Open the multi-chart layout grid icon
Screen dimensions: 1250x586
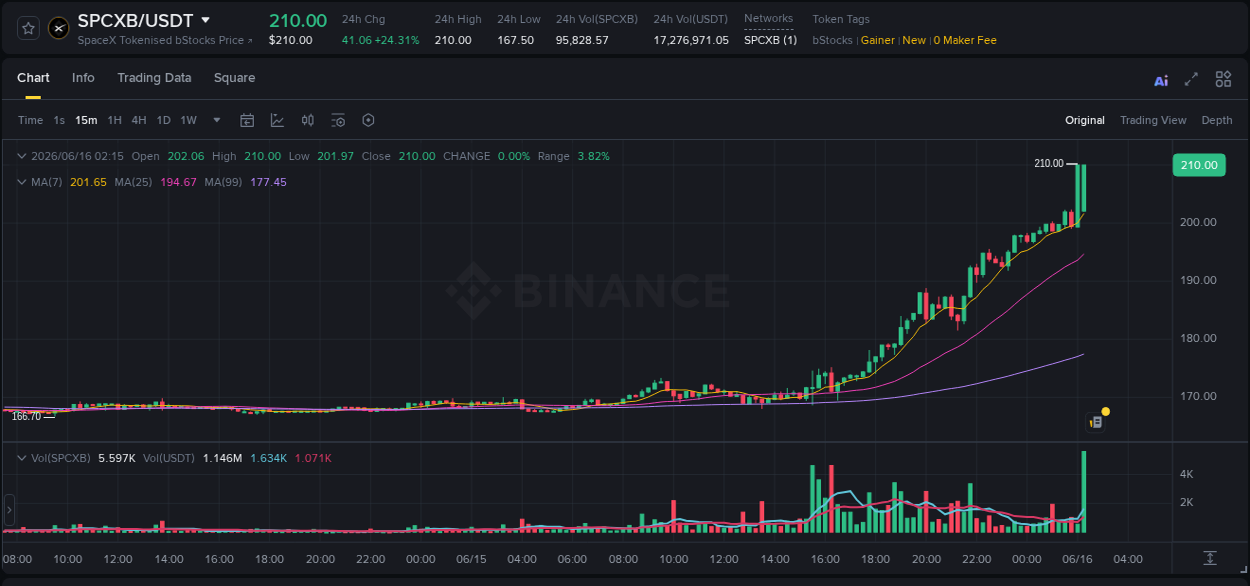(x=1223, y=79)
